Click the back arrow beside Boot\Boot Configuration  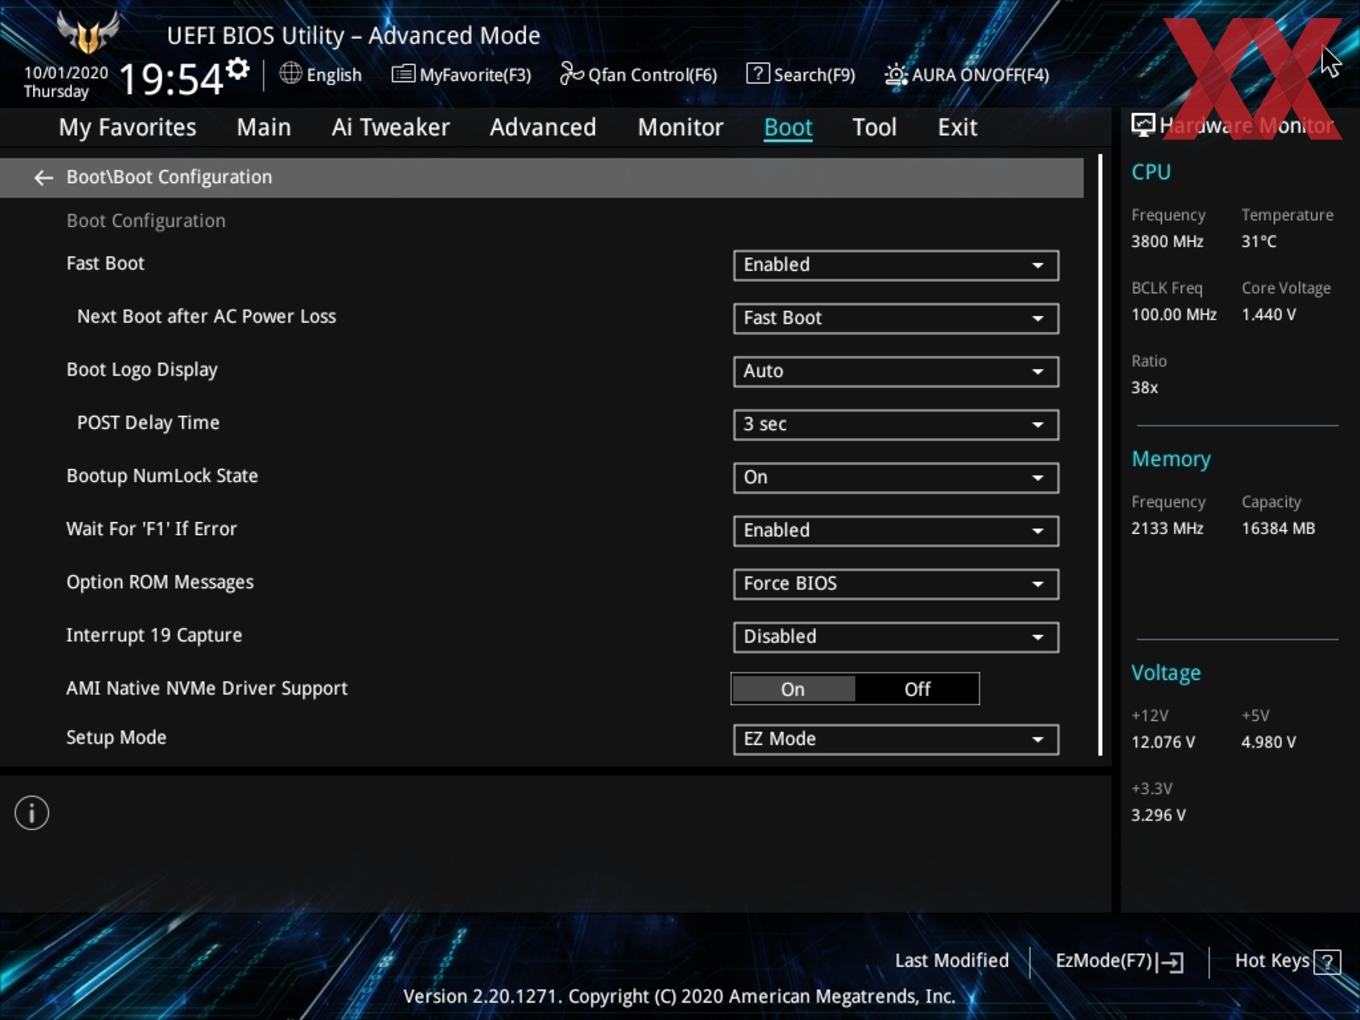(43, 178)
